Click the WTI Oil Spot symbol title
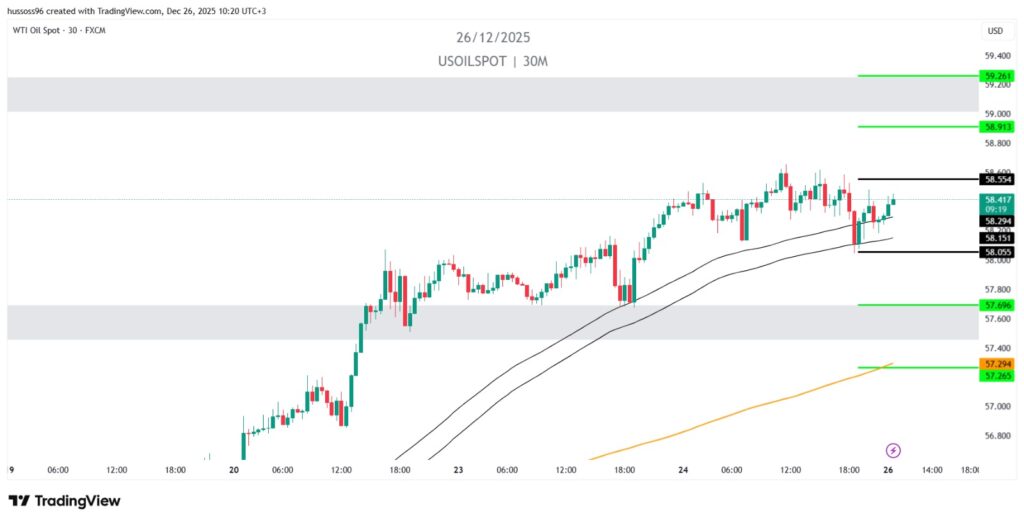Image resolution: width=1024 pixels, height=522 pixels. pos(56,30)
